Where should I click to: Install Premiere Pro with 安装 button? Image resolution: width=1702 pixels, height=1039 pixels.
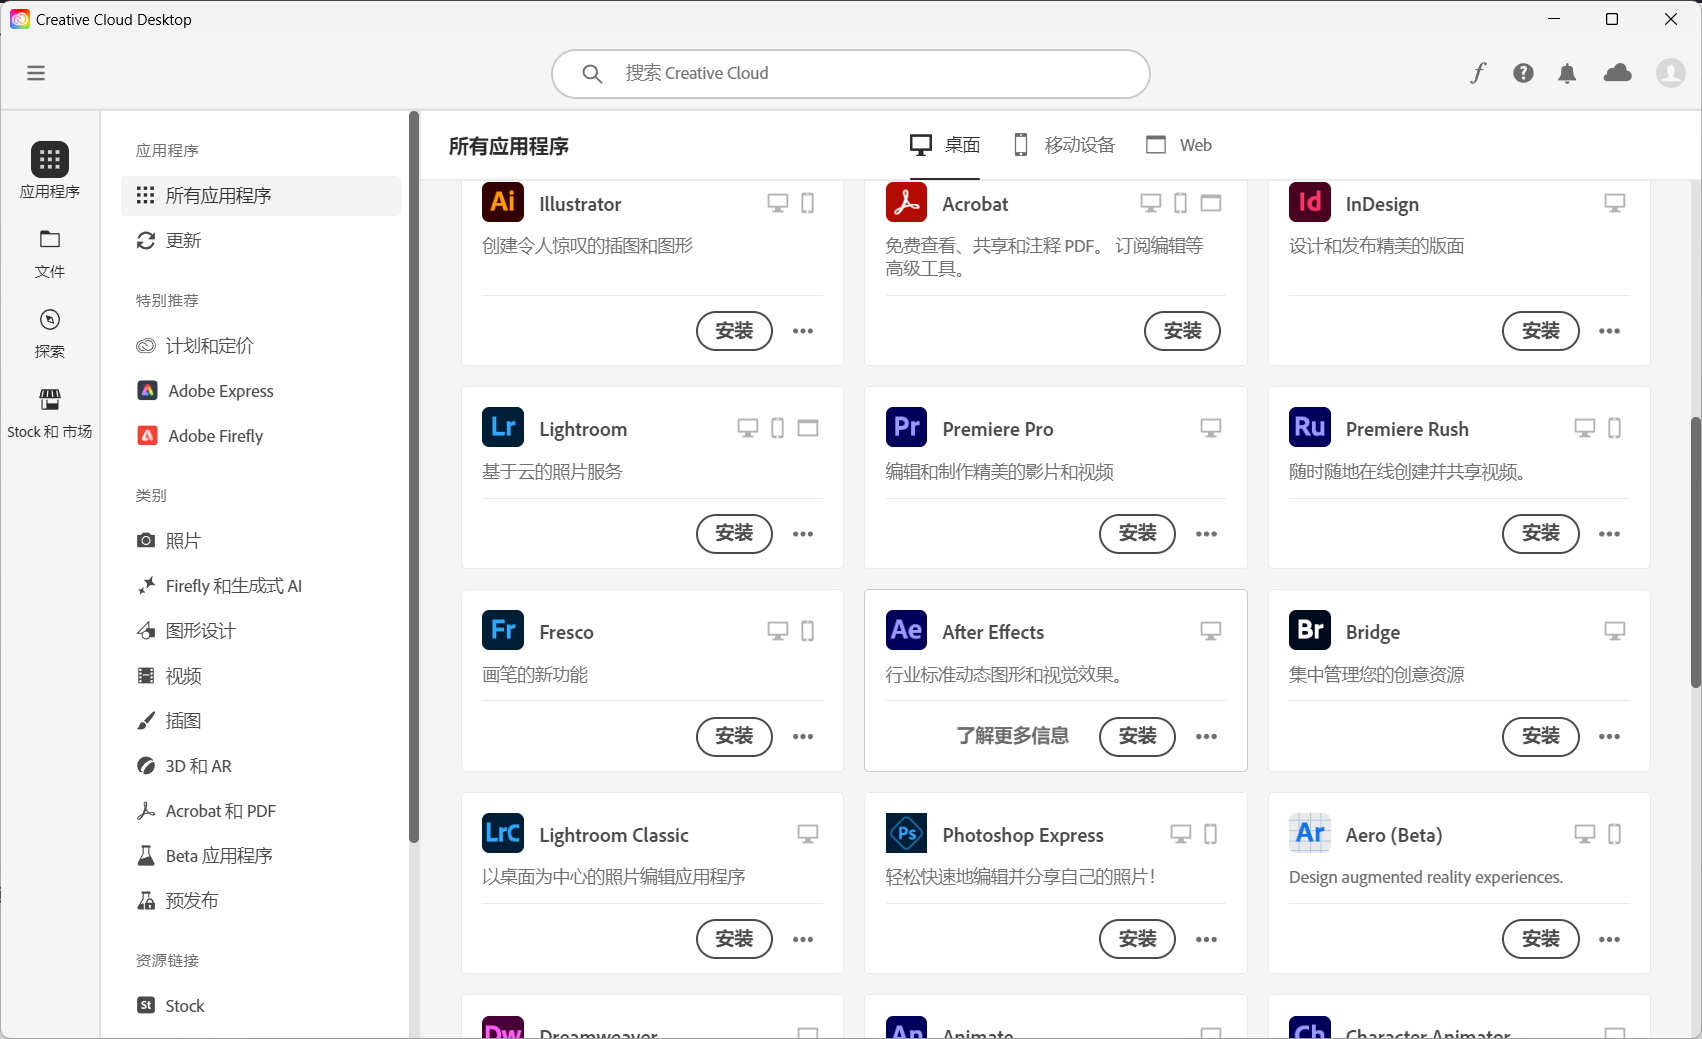tap(1137, 534)
